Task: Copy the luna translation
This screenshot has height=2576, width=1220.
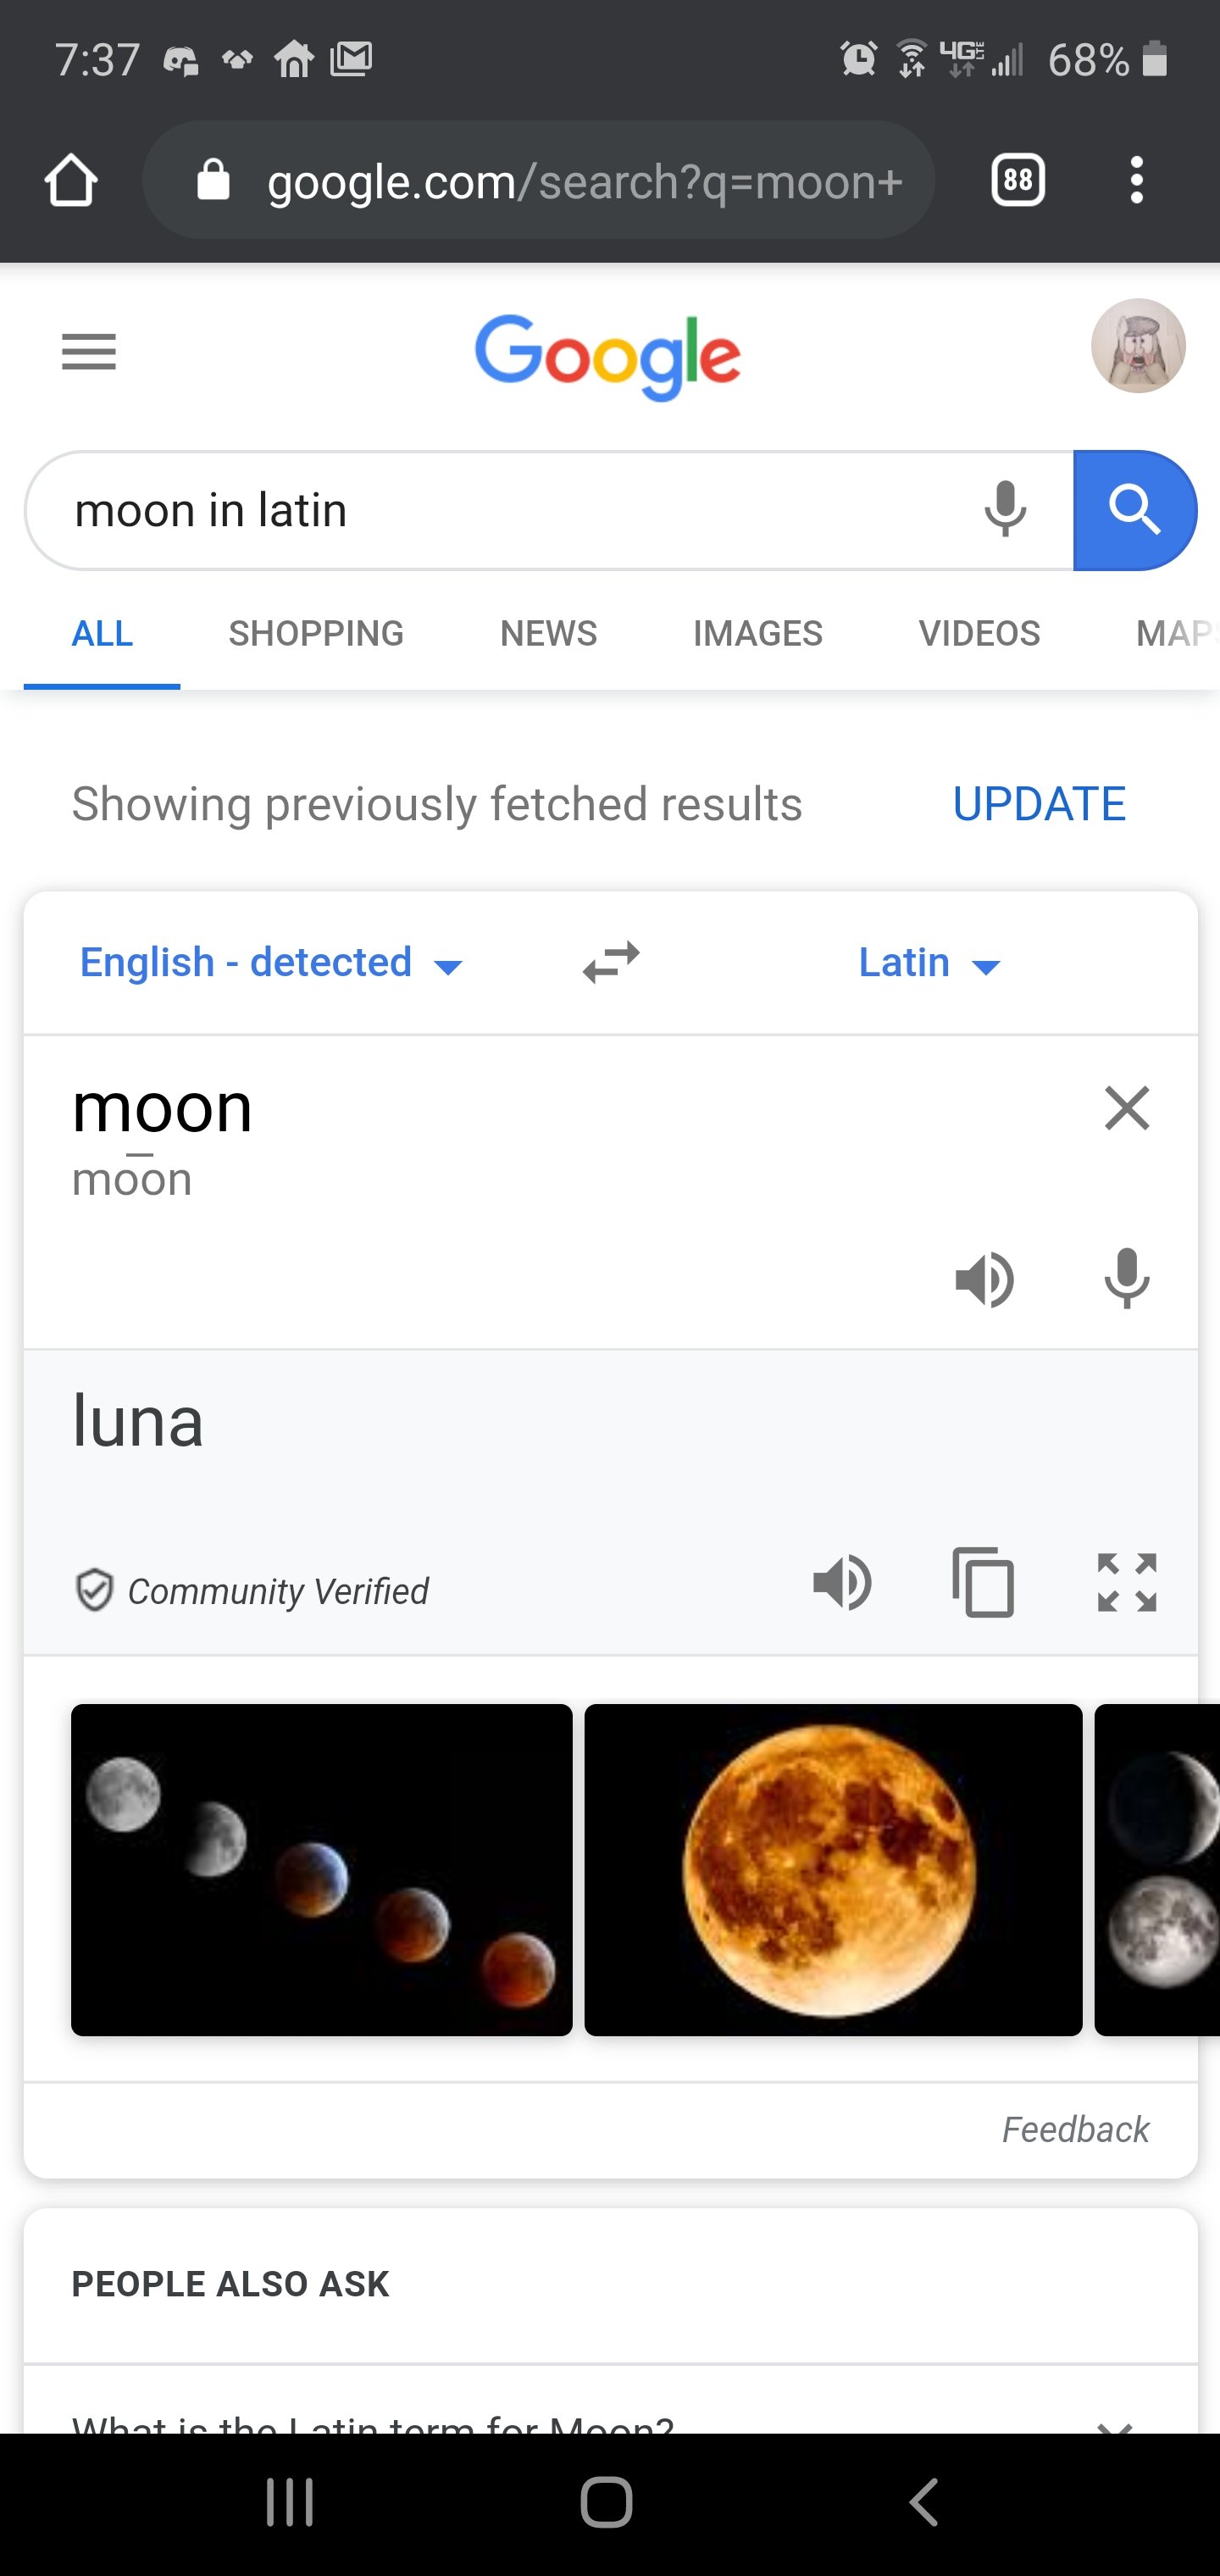Action: pos(984,1583)
